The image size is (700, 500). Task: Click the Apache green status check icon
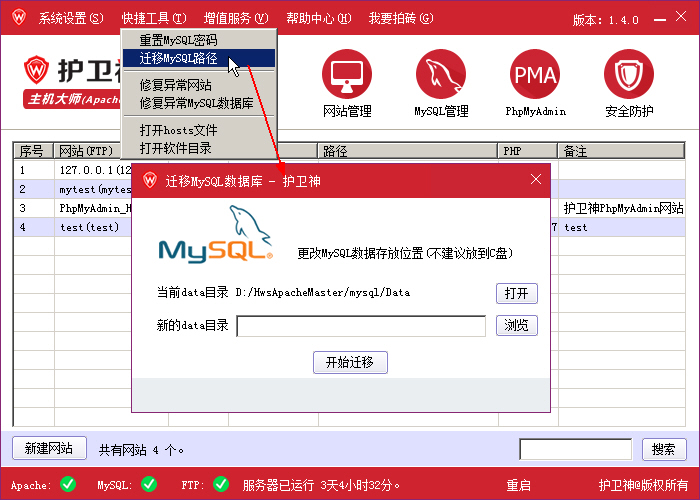(68, 484)
